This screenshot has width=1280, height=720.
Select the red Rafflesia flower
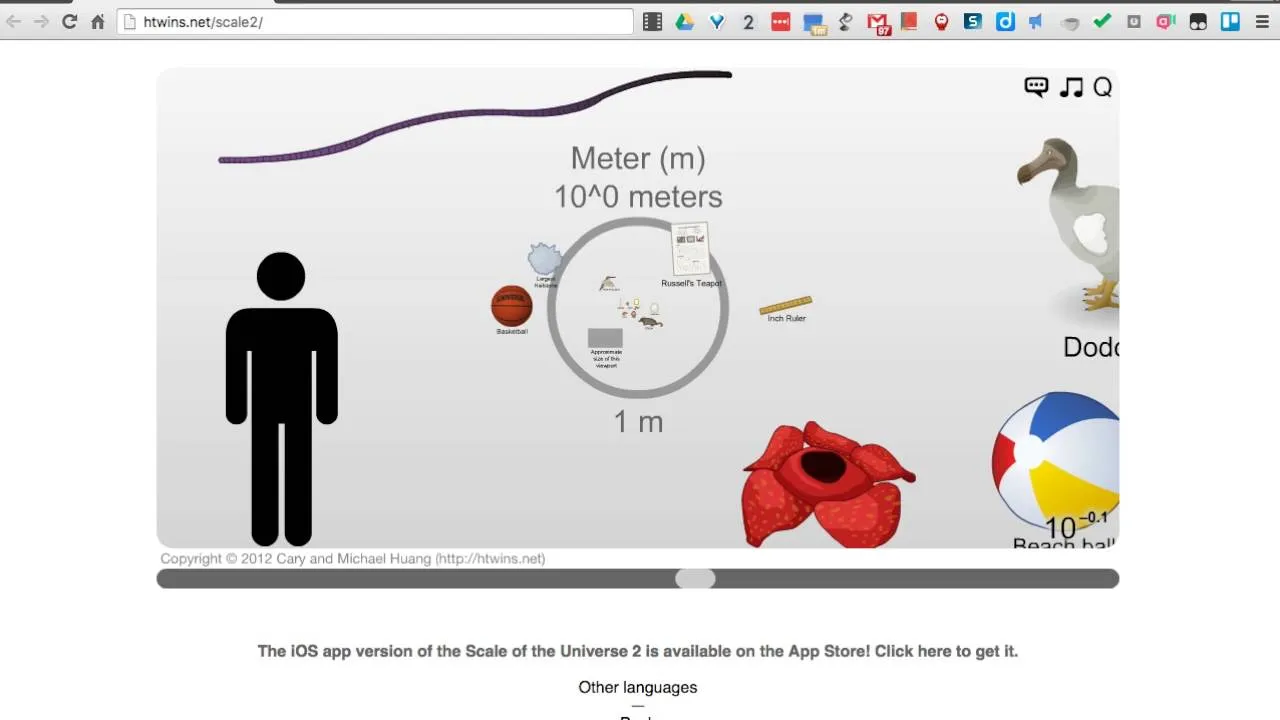click(827, 483)
